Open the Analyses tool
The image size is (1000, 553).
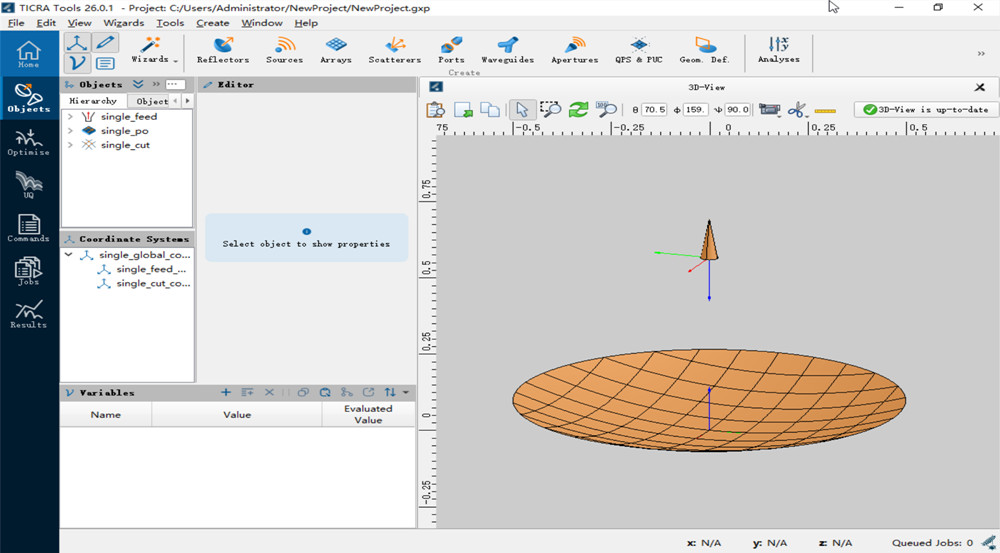(x=779, y=50)
